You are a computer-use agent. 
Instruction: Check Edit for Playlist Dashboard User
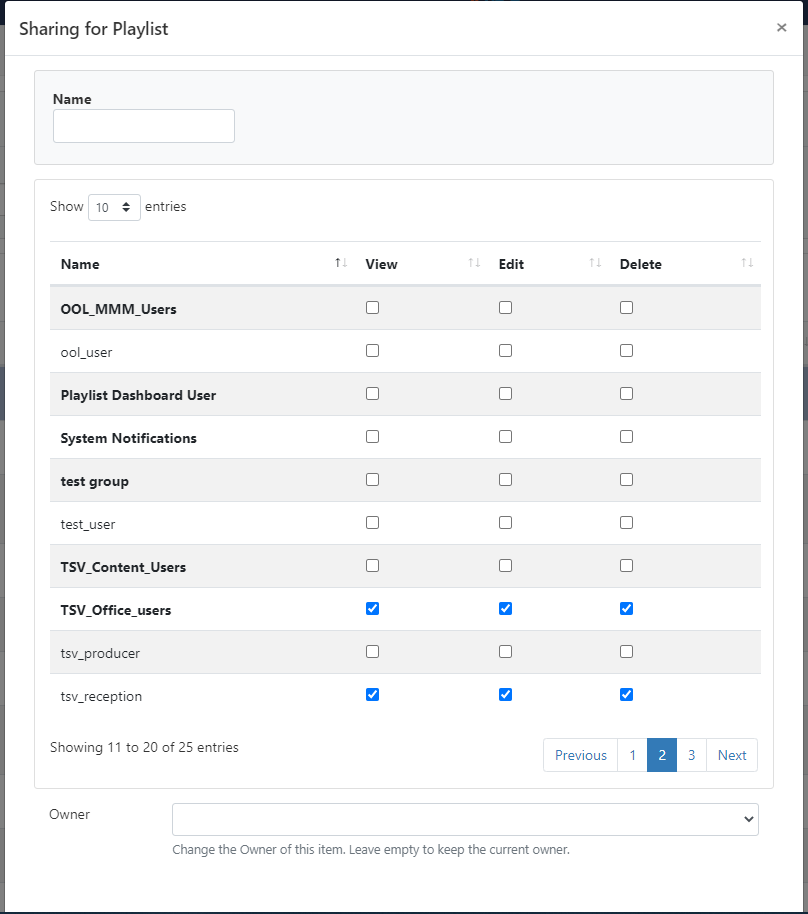point(505,394)
